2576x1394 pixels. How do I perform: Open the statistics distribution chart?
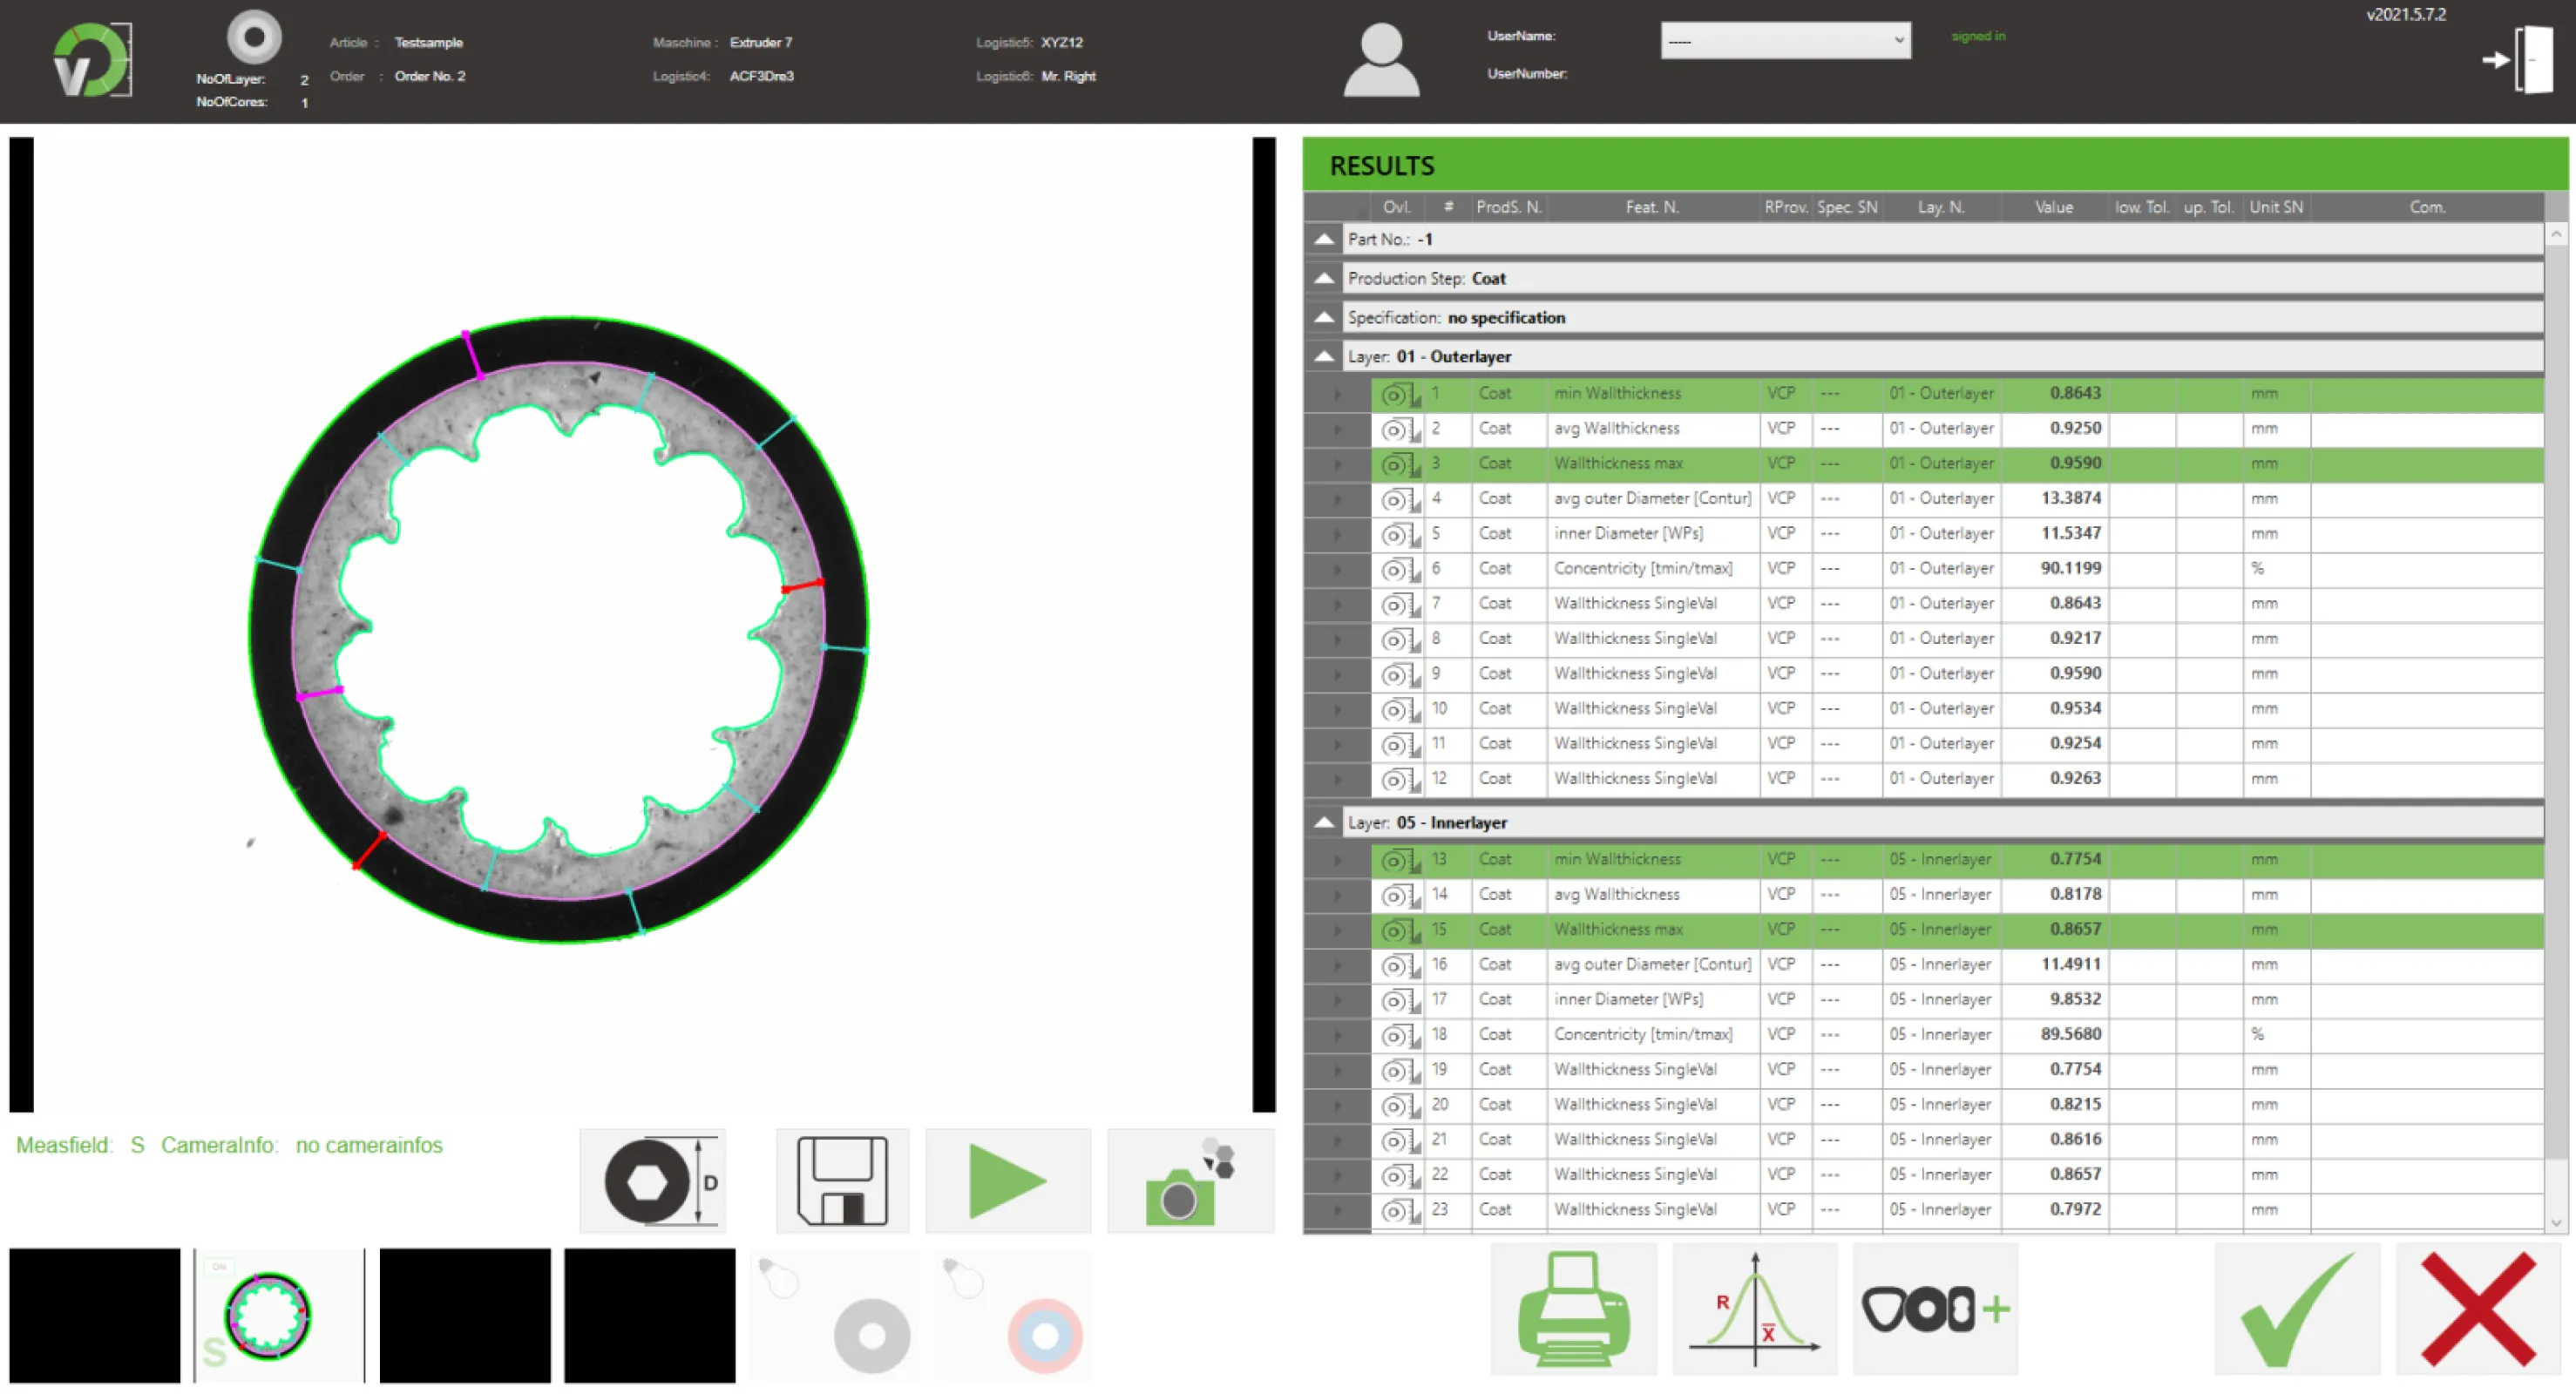1755,1310
